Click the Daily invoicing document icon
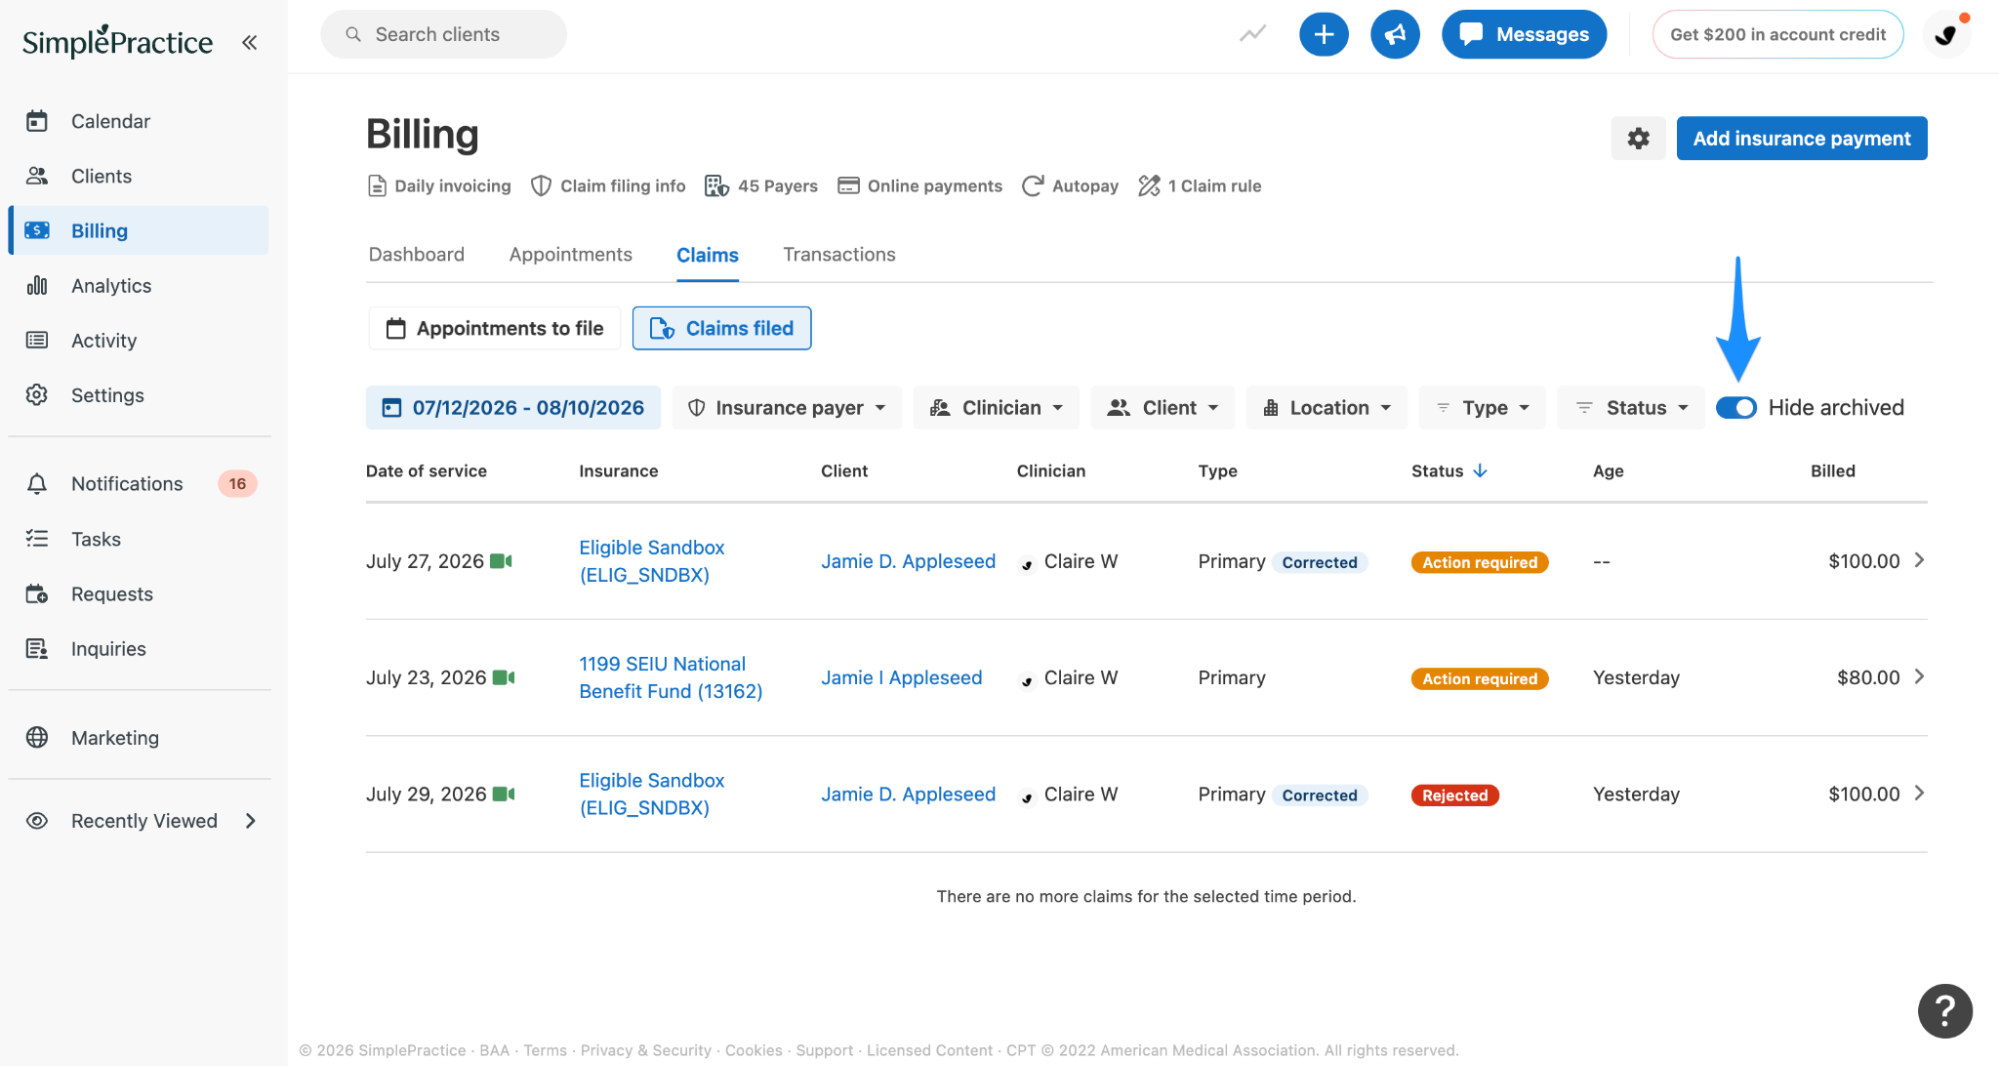Image resolution: width=1999 pixels, height=1066 pixels. pos(377,186)
